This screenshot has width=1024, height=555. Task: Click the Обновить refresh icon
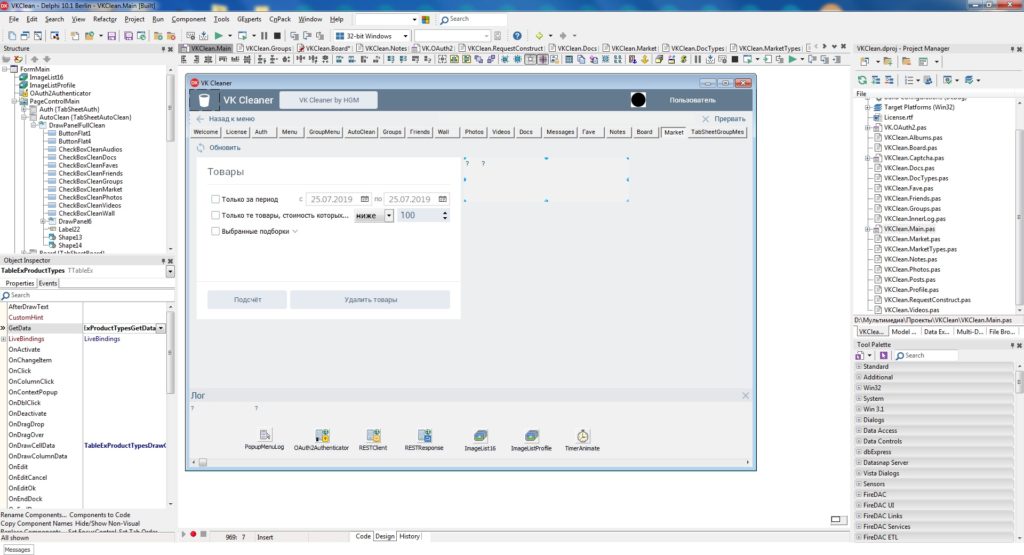[x=200, y=147]
